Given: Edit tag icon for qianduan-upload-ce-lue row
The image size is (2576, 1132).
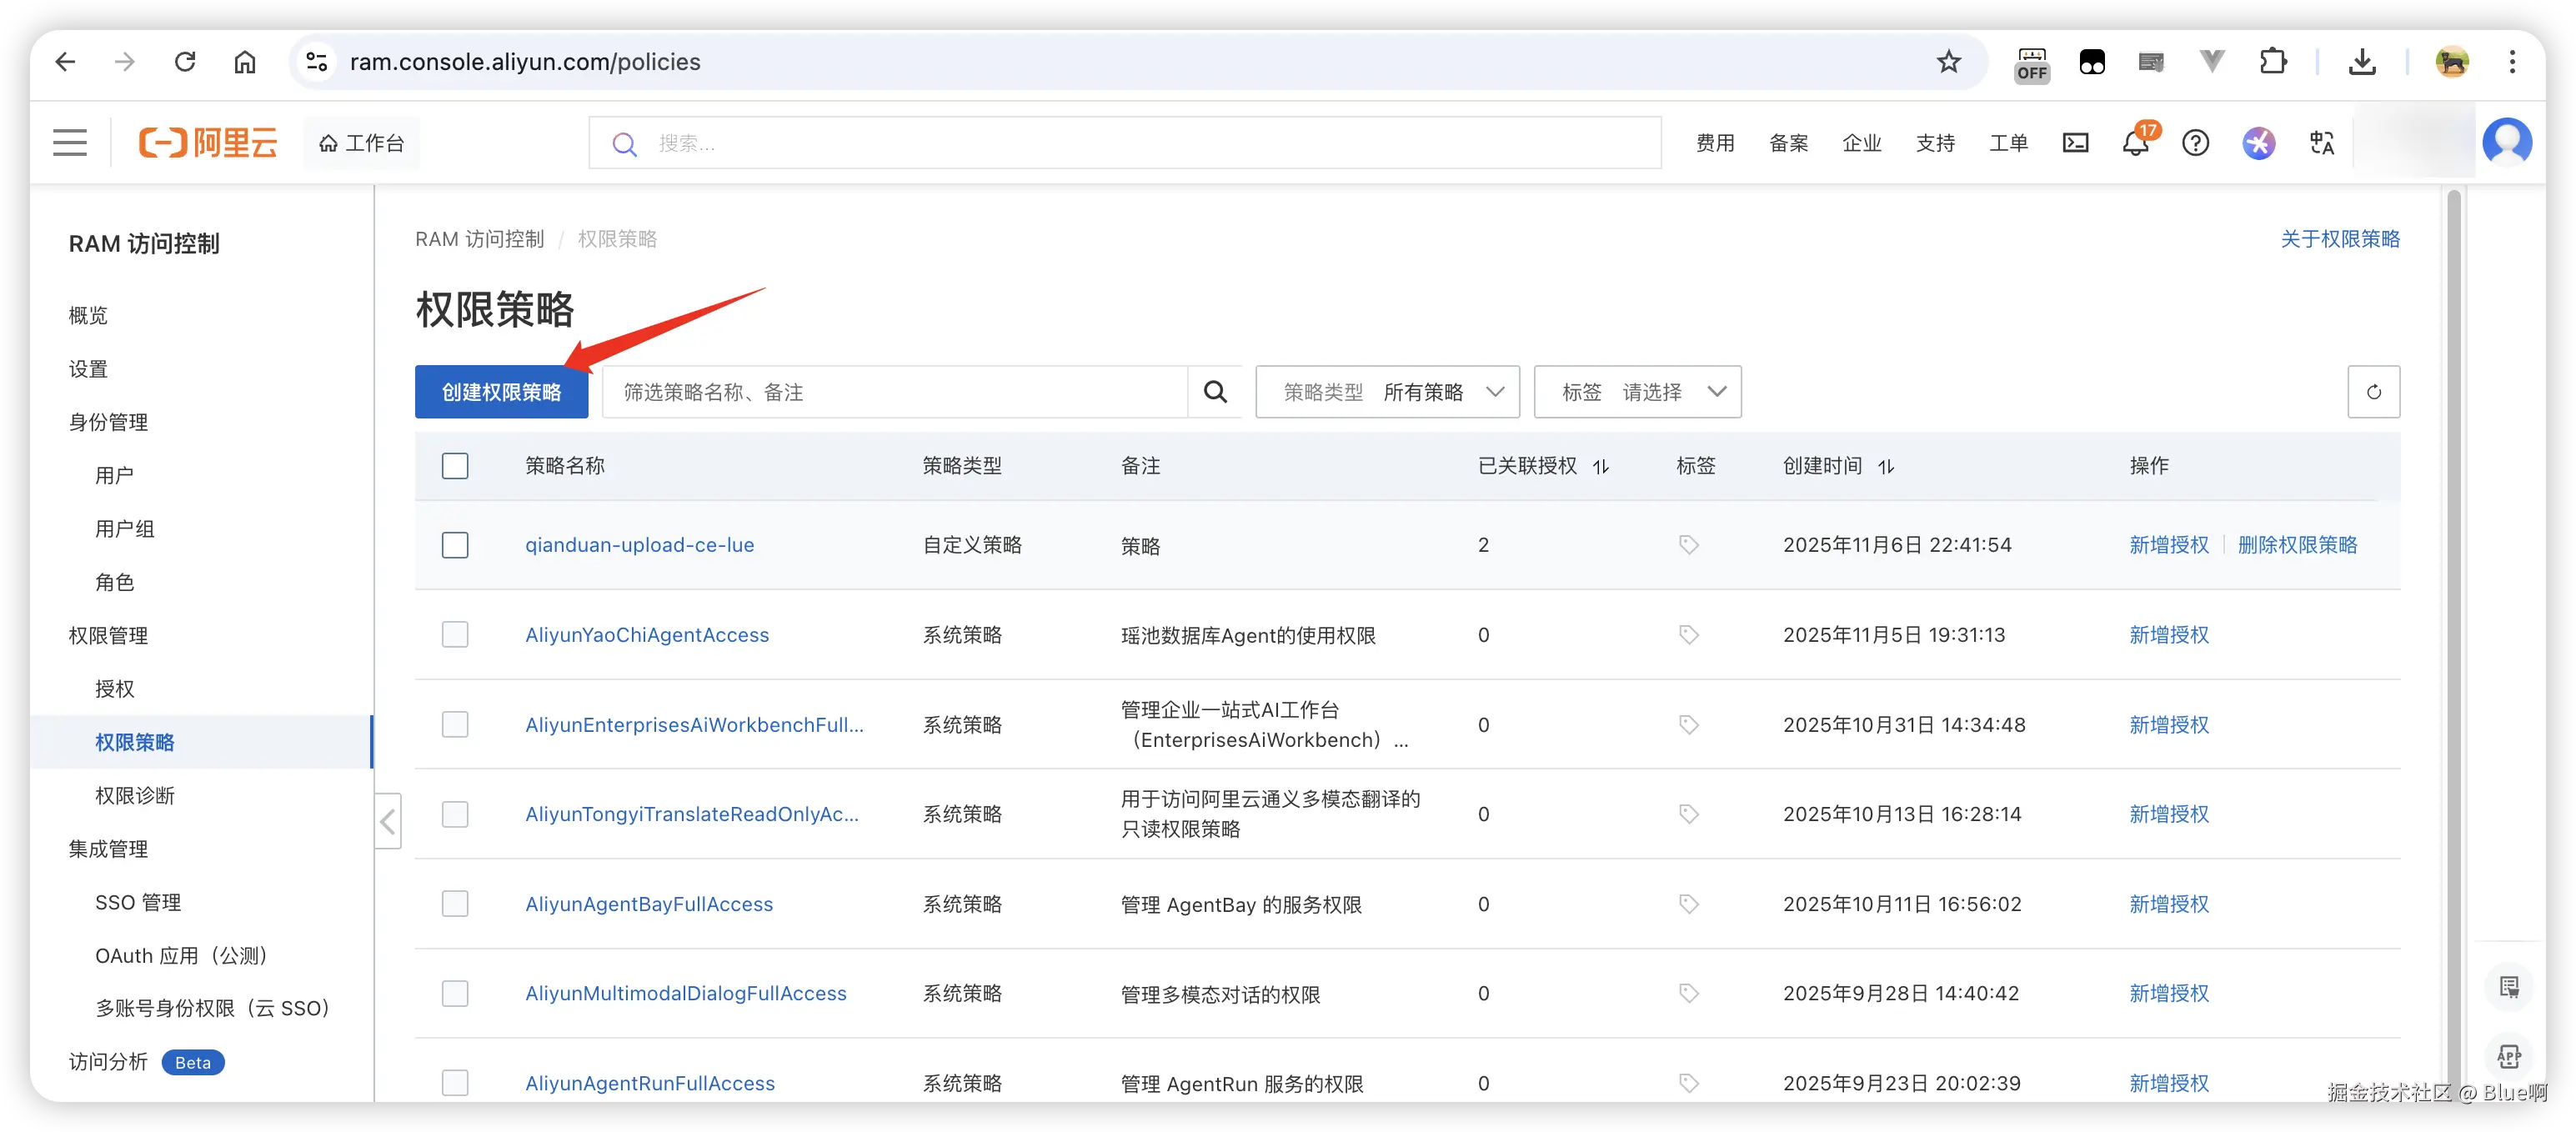Looking at the screenshot, I should coord(1688,545).
